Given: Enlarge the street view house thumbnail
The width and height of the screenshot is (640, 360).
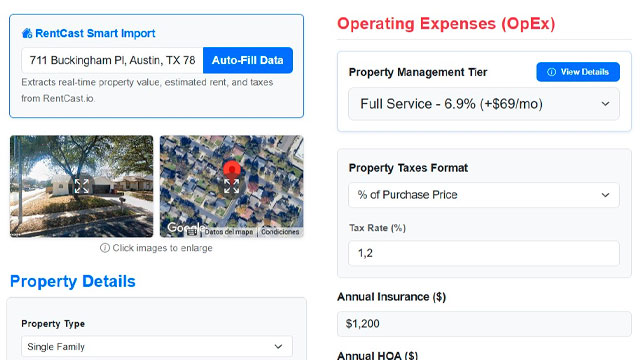Looking at the screenshot, I should point(81,186).
